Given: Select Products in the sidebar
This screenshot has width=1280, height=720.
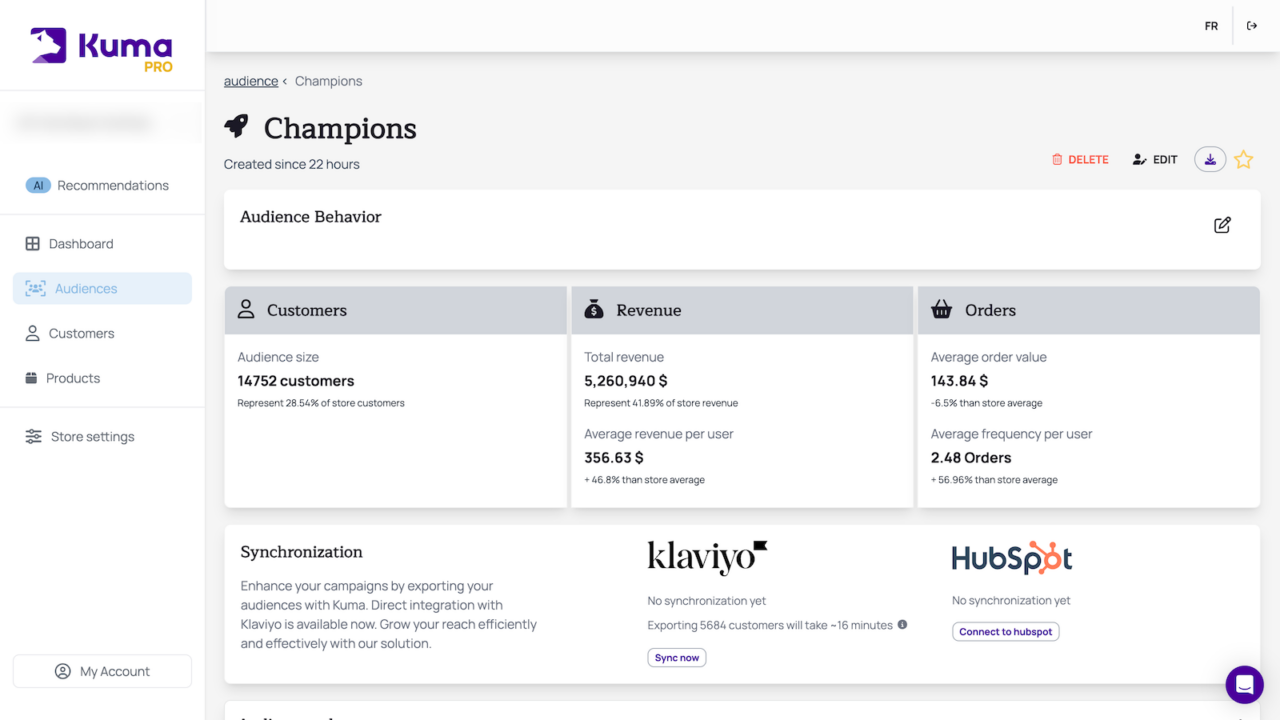Looking at the screenshot, I should point(75,378).
